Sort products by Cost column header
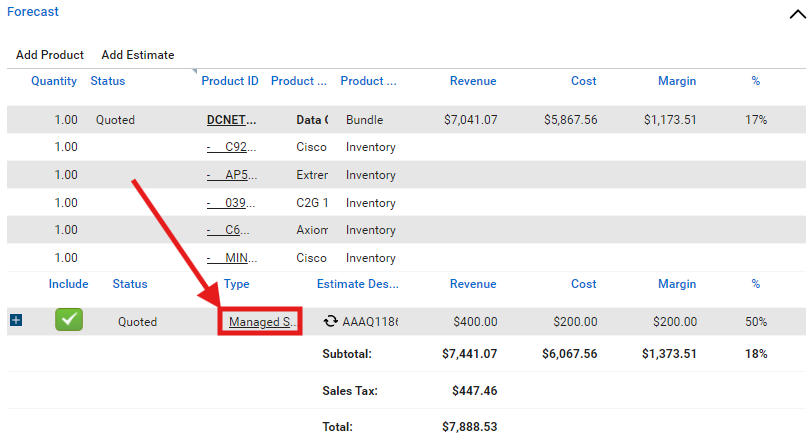The height and width of the screenshot is (444, 812). 584,81
